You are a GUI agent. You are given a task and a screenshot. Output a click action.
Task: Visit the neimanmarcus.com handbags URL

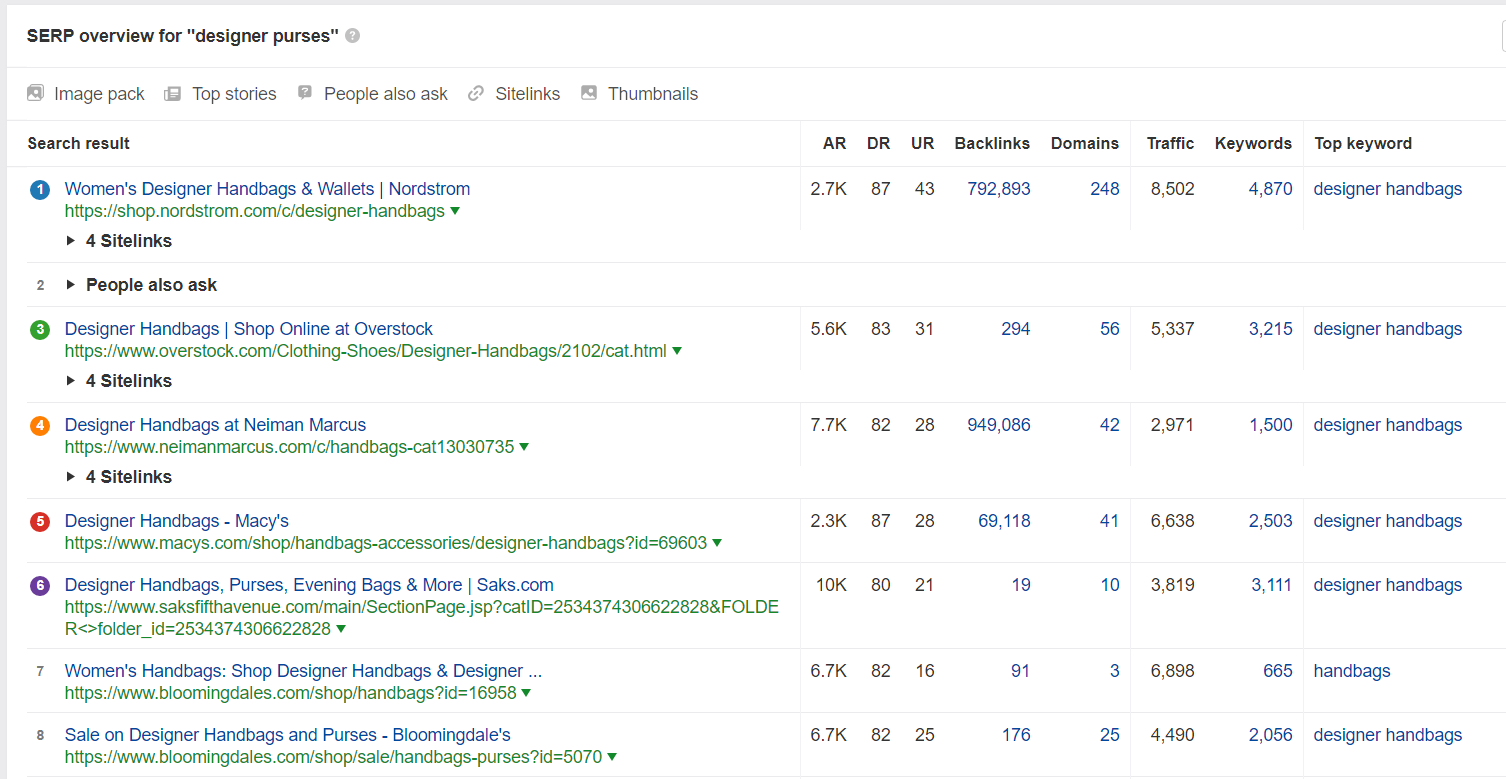tap(290, 447)
